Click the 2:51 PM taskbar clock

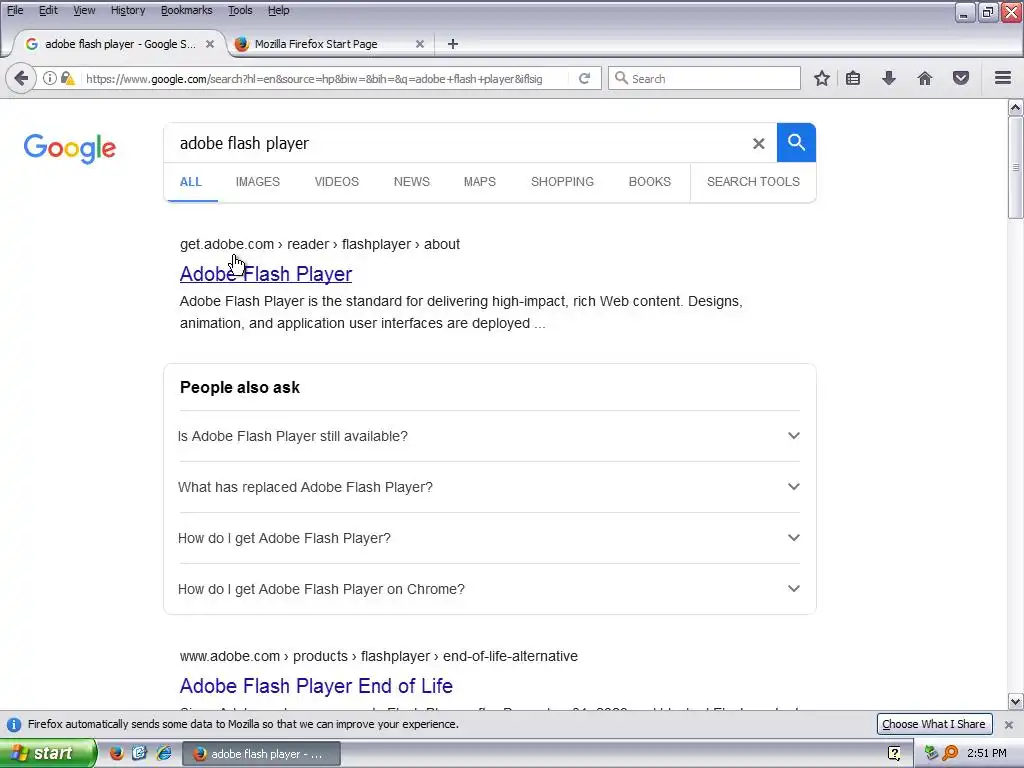987,753
